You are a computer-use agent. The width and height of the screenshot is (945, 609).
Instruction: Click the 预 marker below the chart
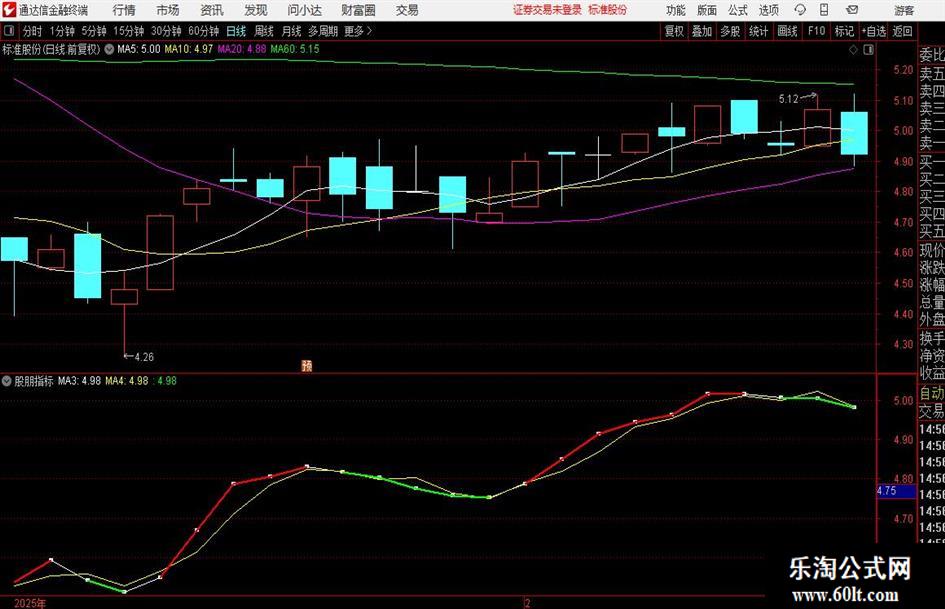point(307,365)
